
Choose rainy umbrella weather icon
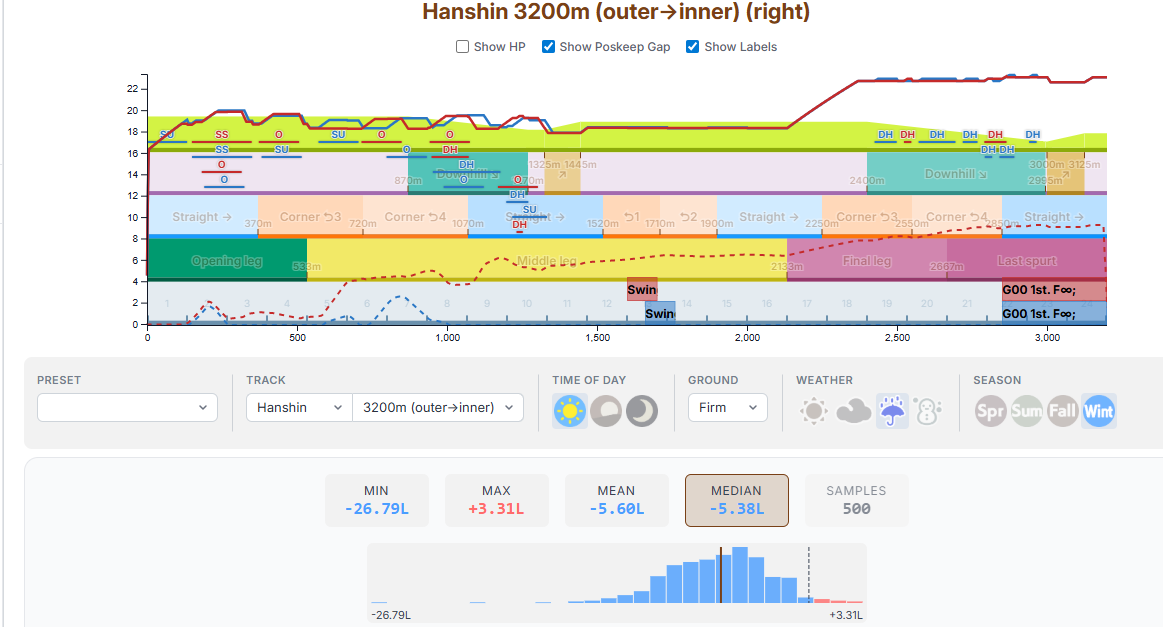(892, 410)
